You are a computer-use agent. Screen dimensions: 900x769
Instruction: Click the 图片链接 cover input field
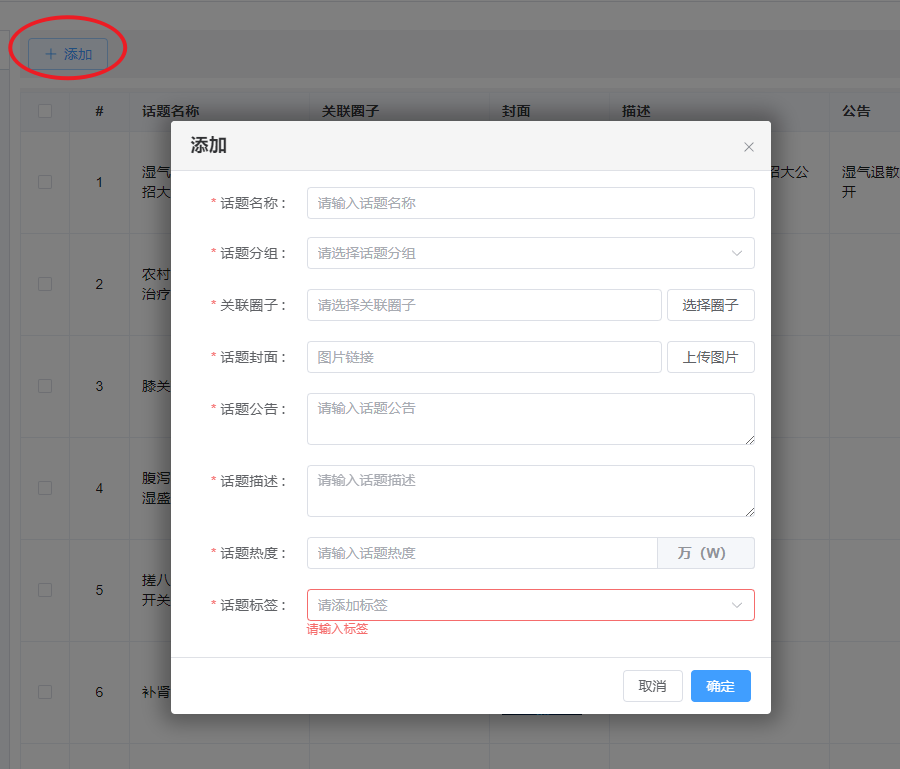click(x=484, y=357)
